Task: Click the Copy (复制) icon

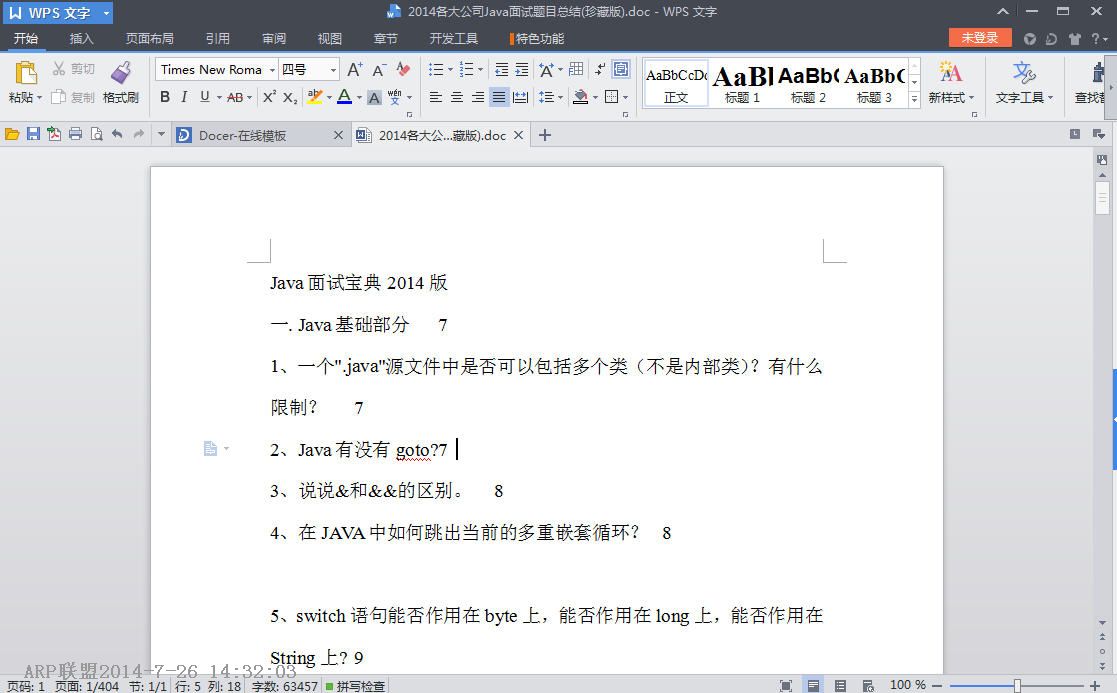Action: 59,97
